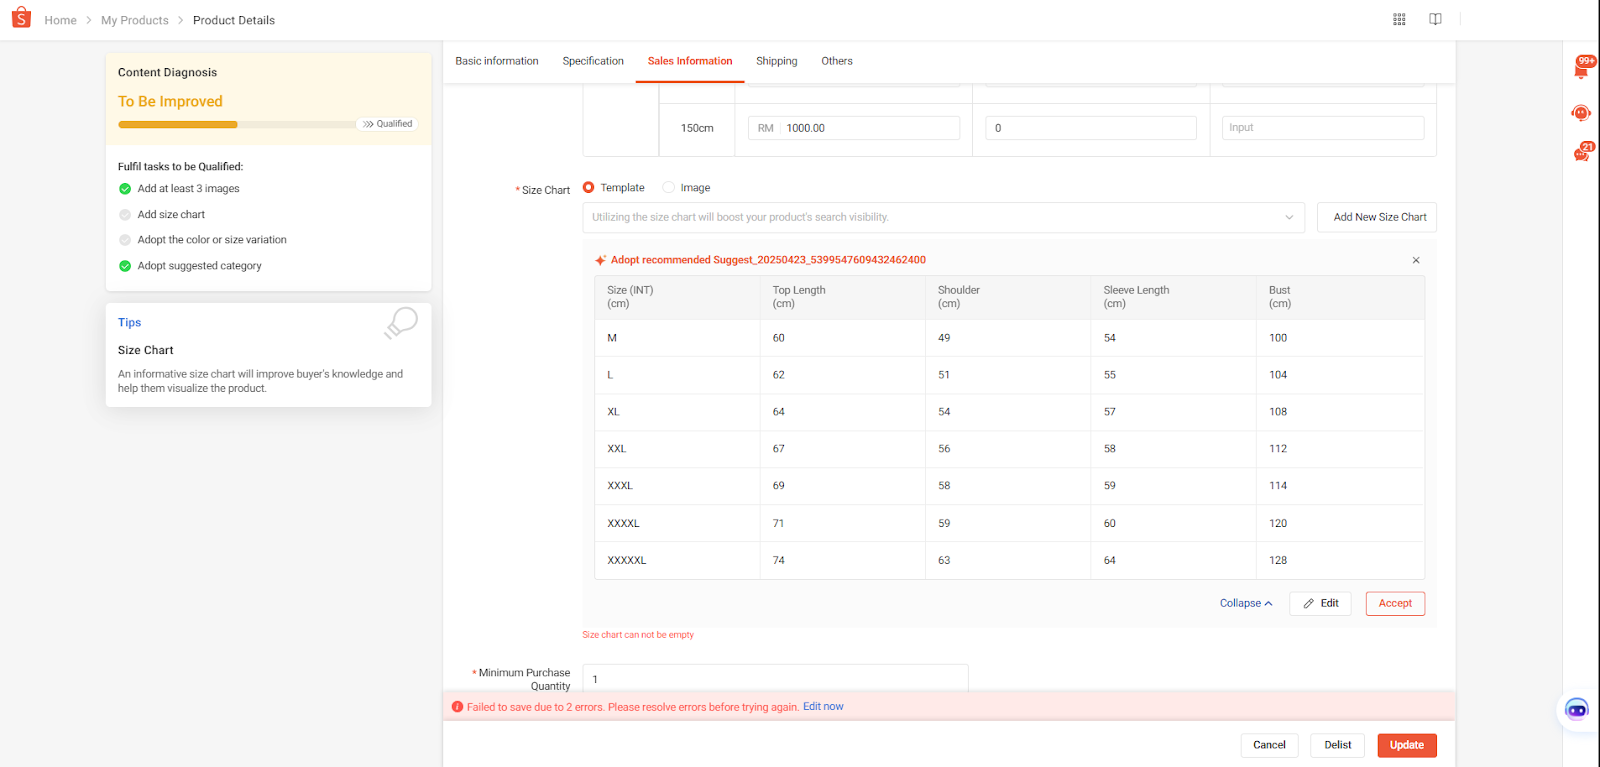Viewport: 1600px width, 767px height.
Task: Open the Sales Information tab
Action: (690, 61)
